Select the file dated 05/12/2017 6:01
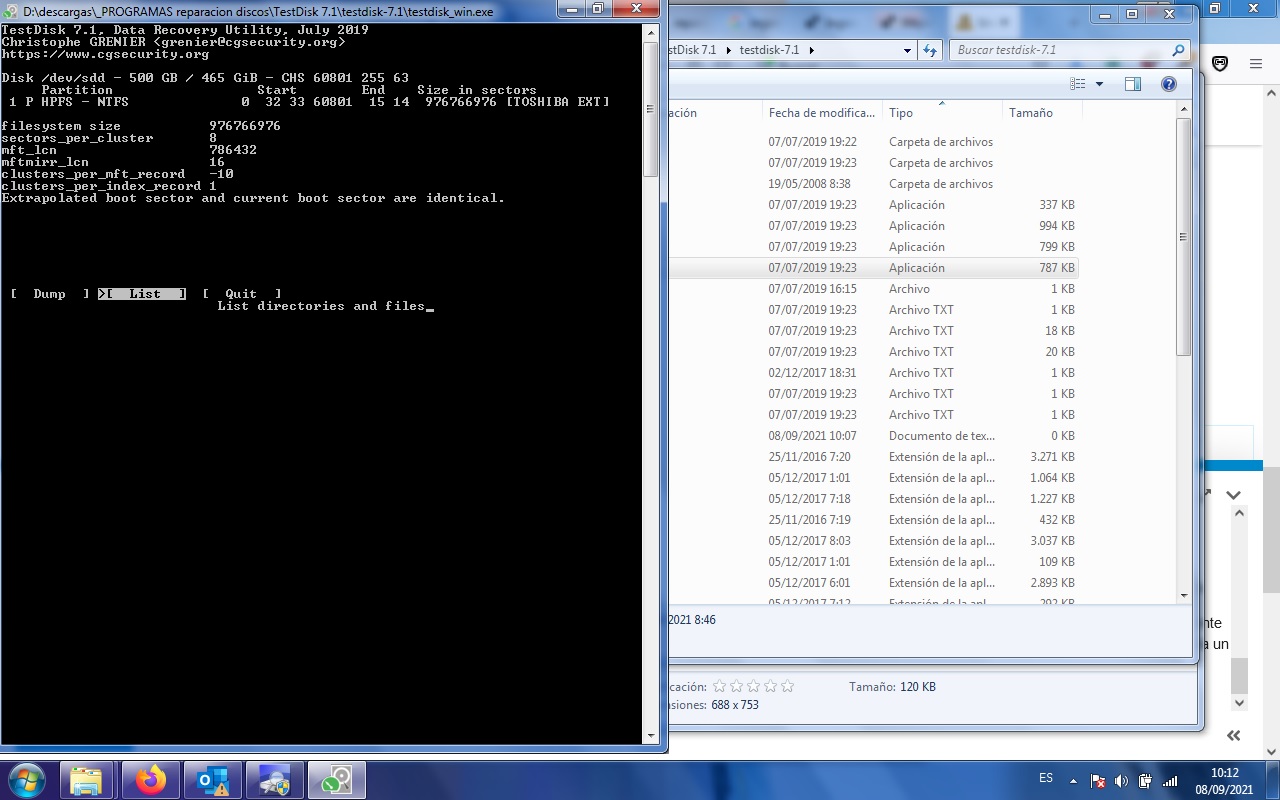The image size is (1280, 800). coord(873,583)
